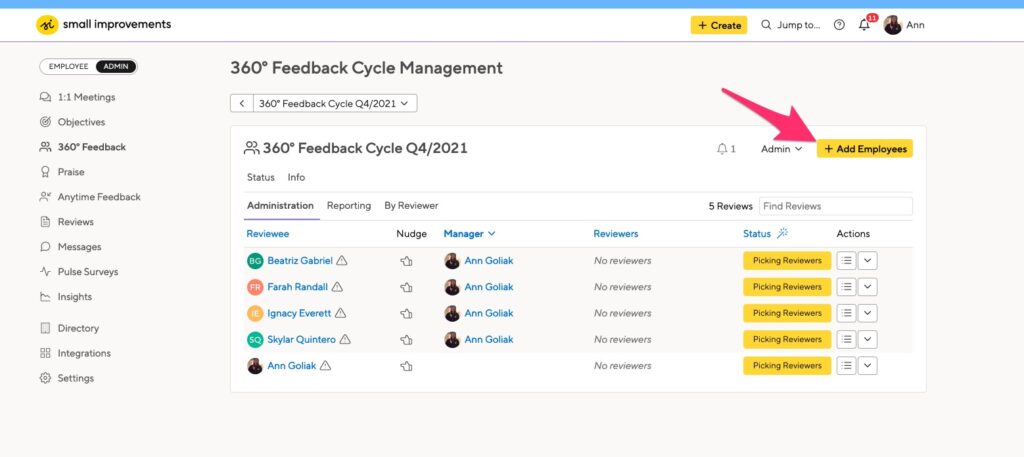The width and height of the screenshot is (1024, 457).
Task: Go back with the left chevron button
Action: 242,103
